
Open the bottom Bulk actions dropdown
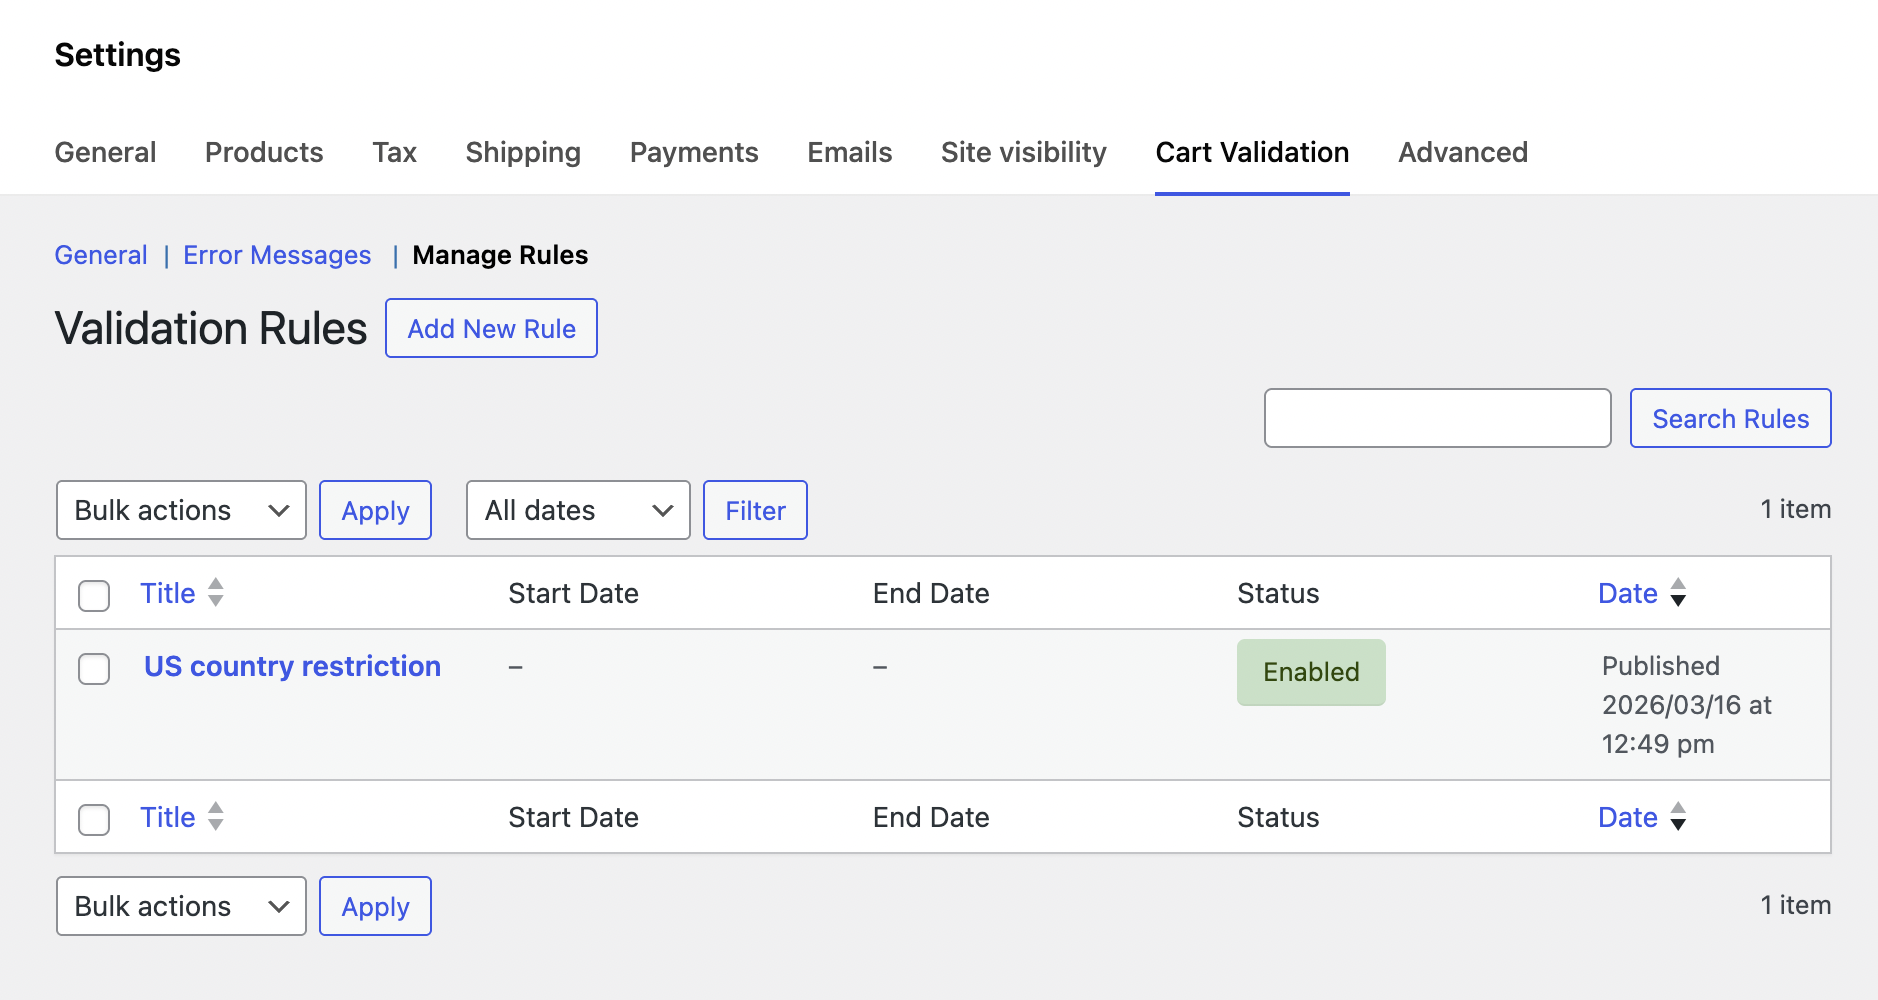coord(181,906)
